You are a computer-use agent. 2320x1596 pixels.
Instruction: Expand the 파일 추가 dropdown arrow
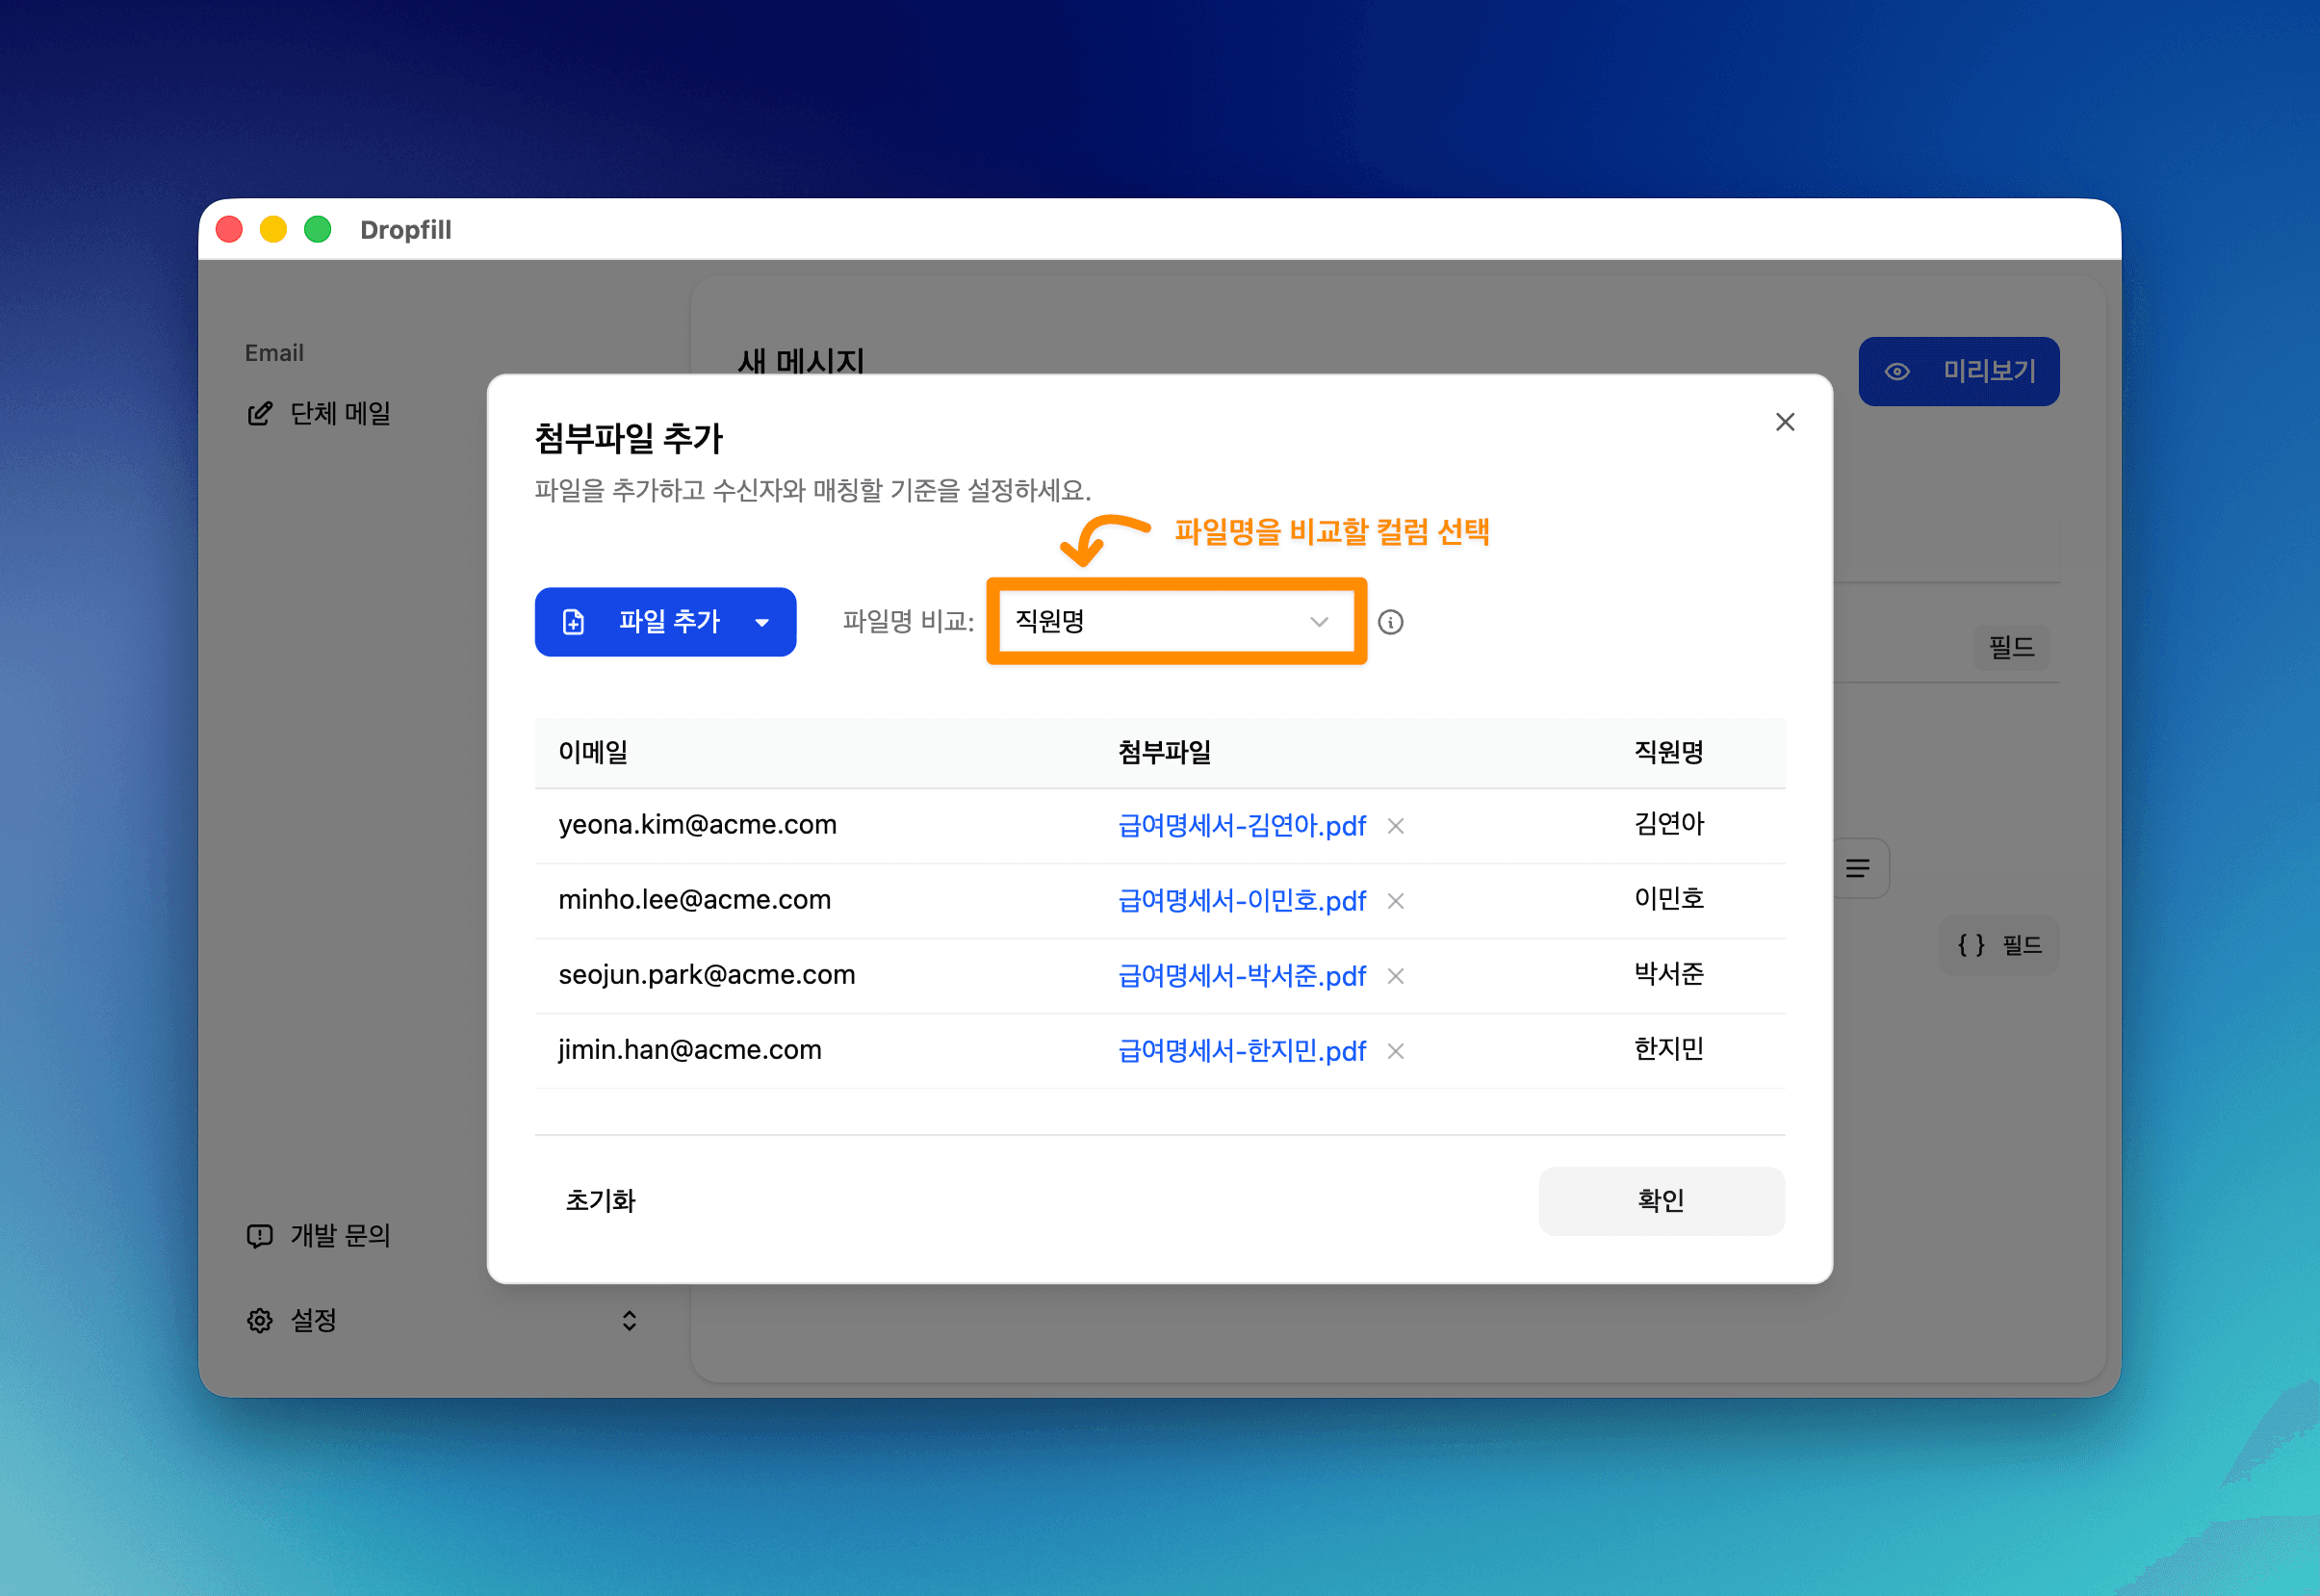[x=761, y=622]
